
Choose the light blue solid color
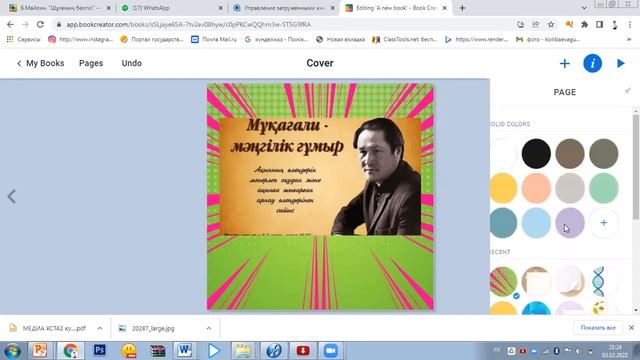point(536,223)
